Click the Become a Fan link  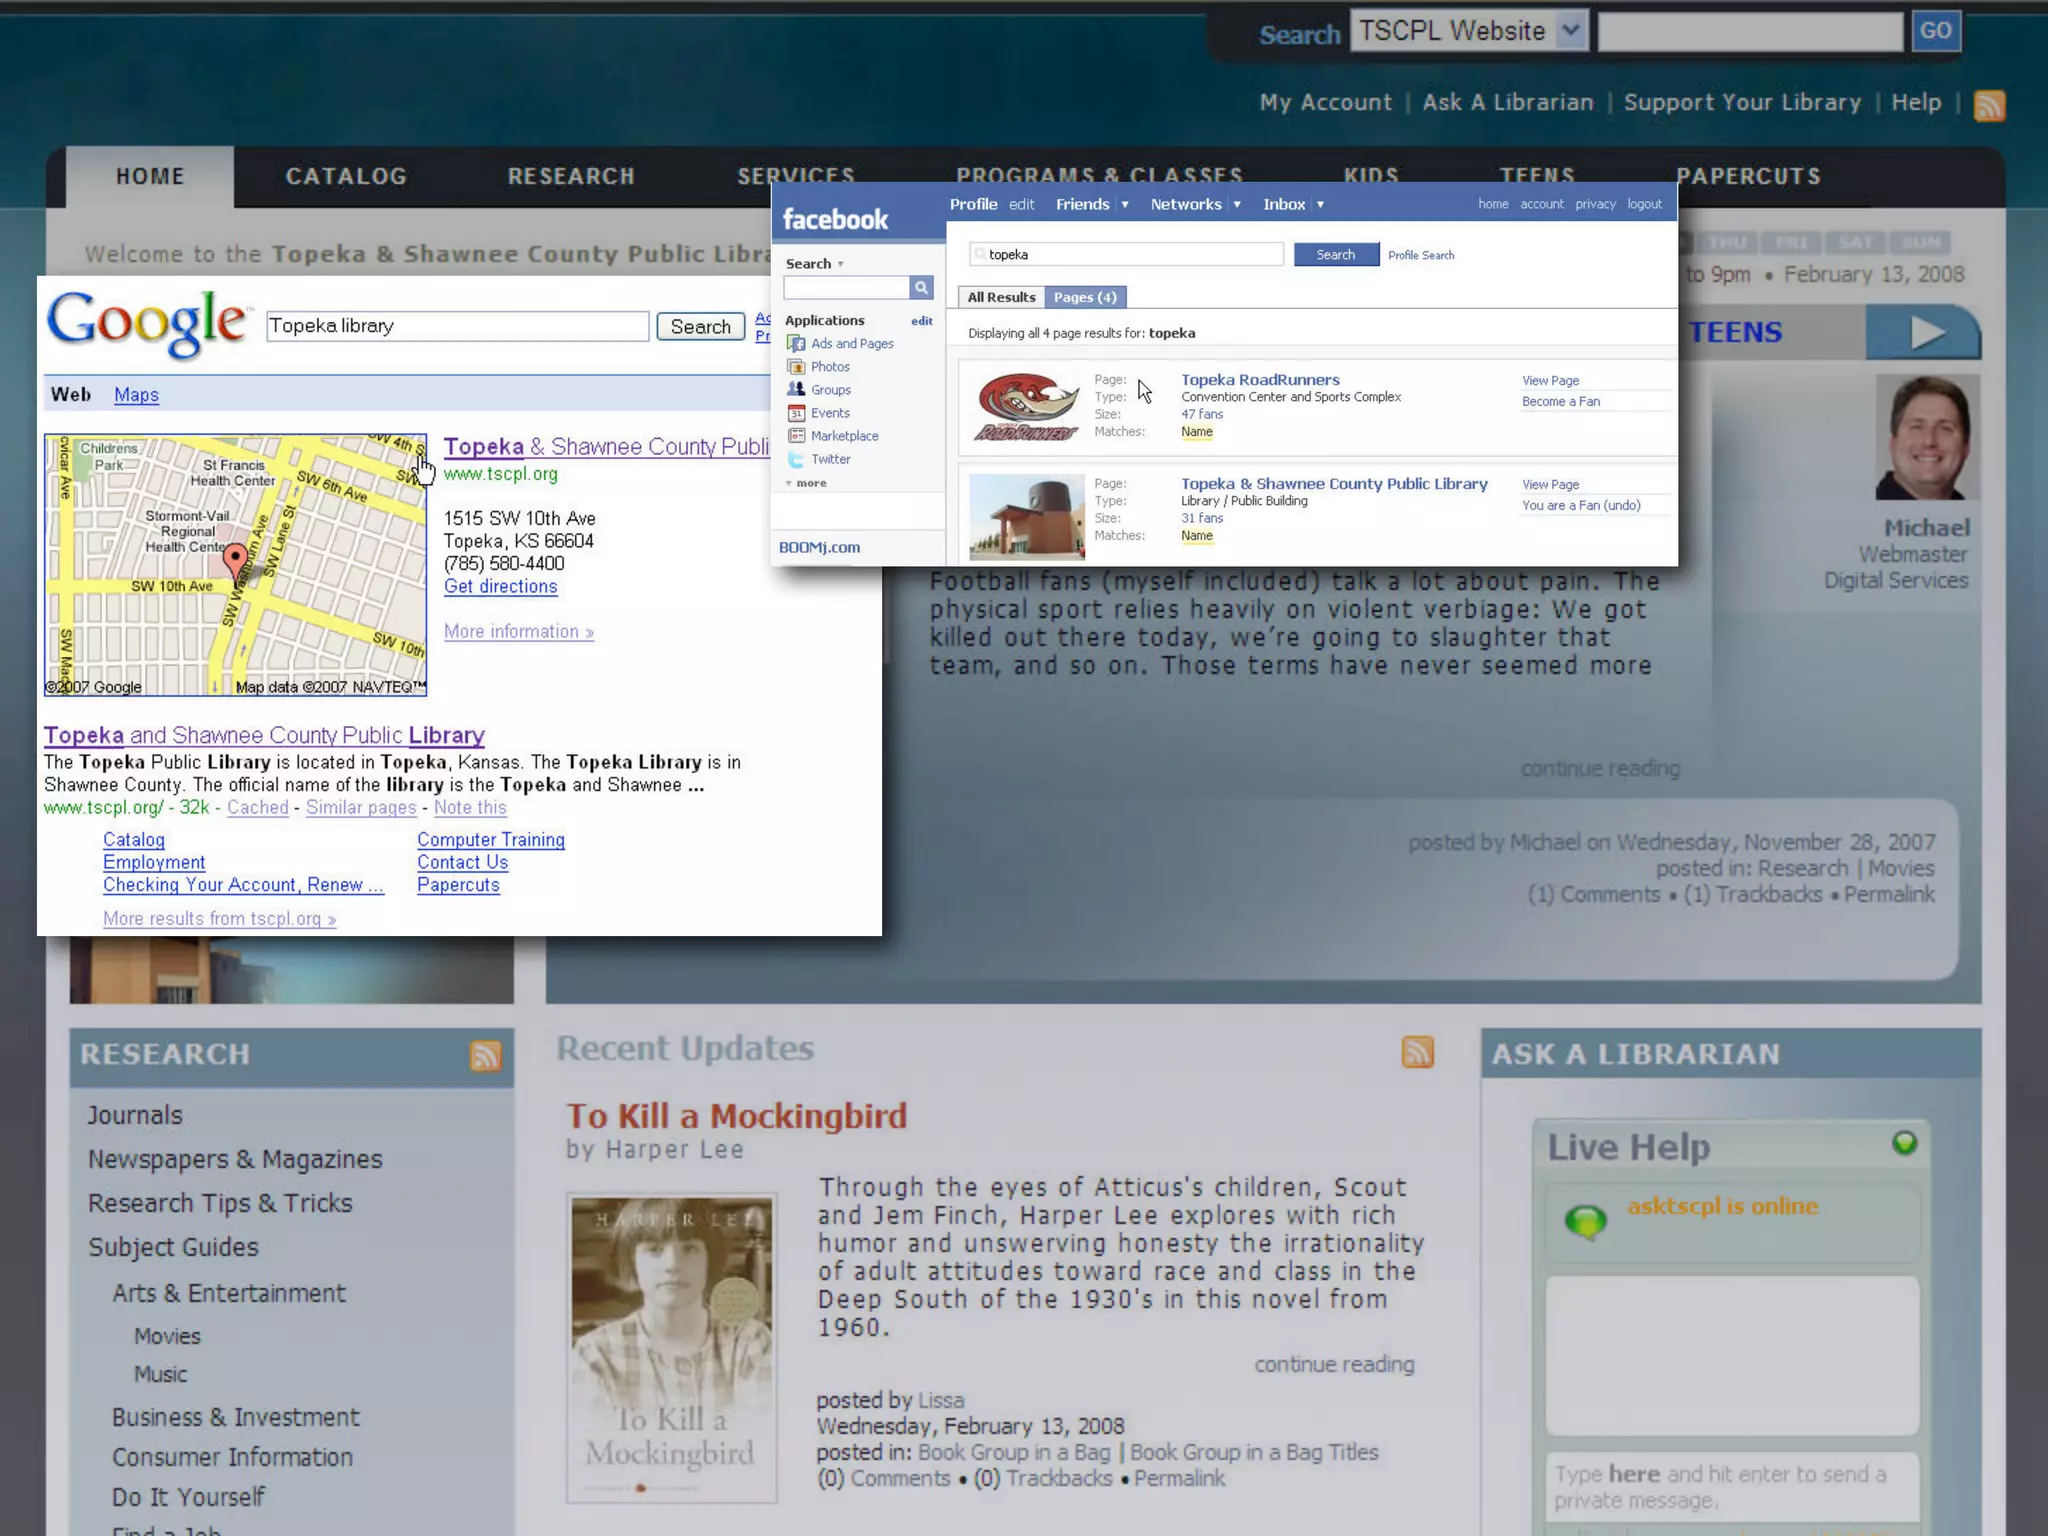pos(1560,402)
